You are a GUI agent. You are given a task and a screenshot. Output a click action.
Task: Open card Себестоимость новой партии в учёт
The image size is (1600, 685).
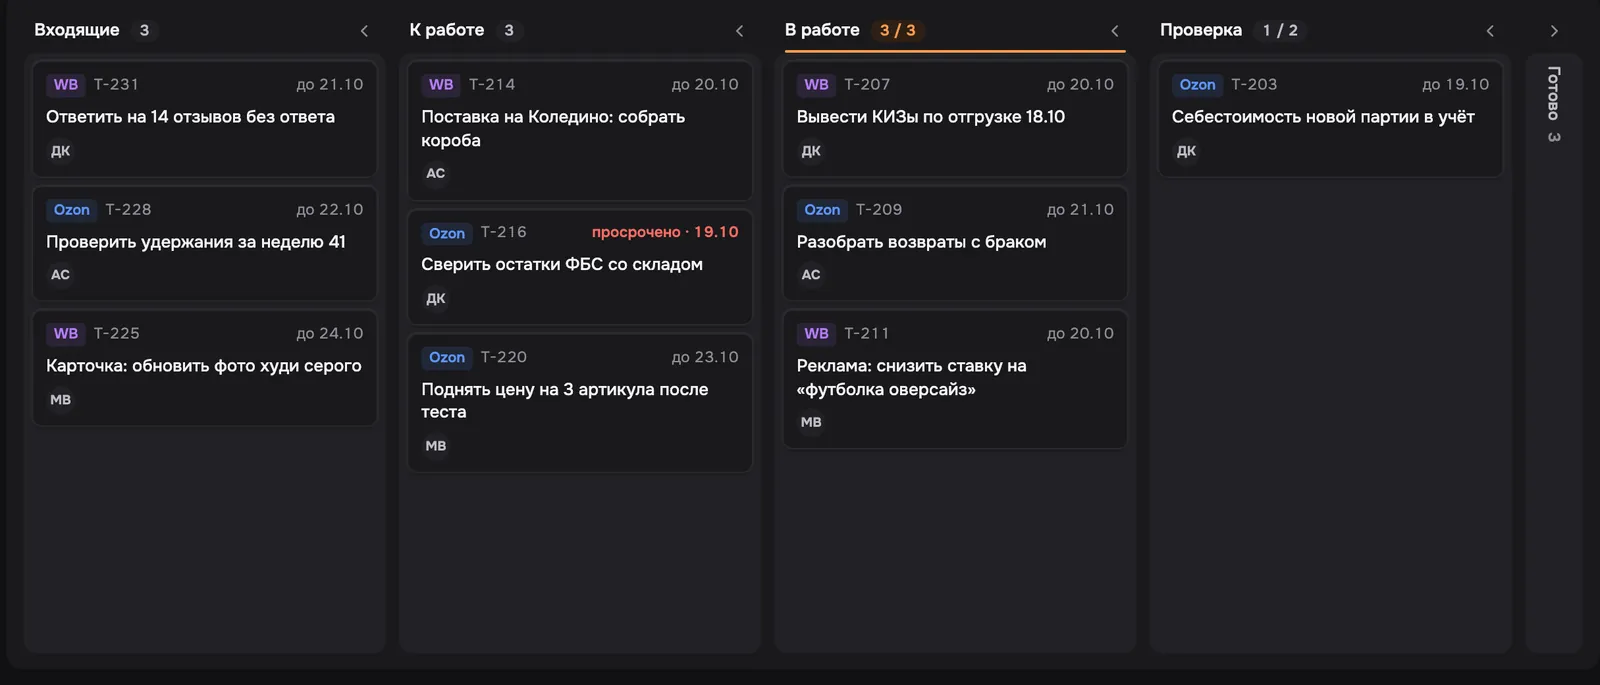click(1330, 119)
